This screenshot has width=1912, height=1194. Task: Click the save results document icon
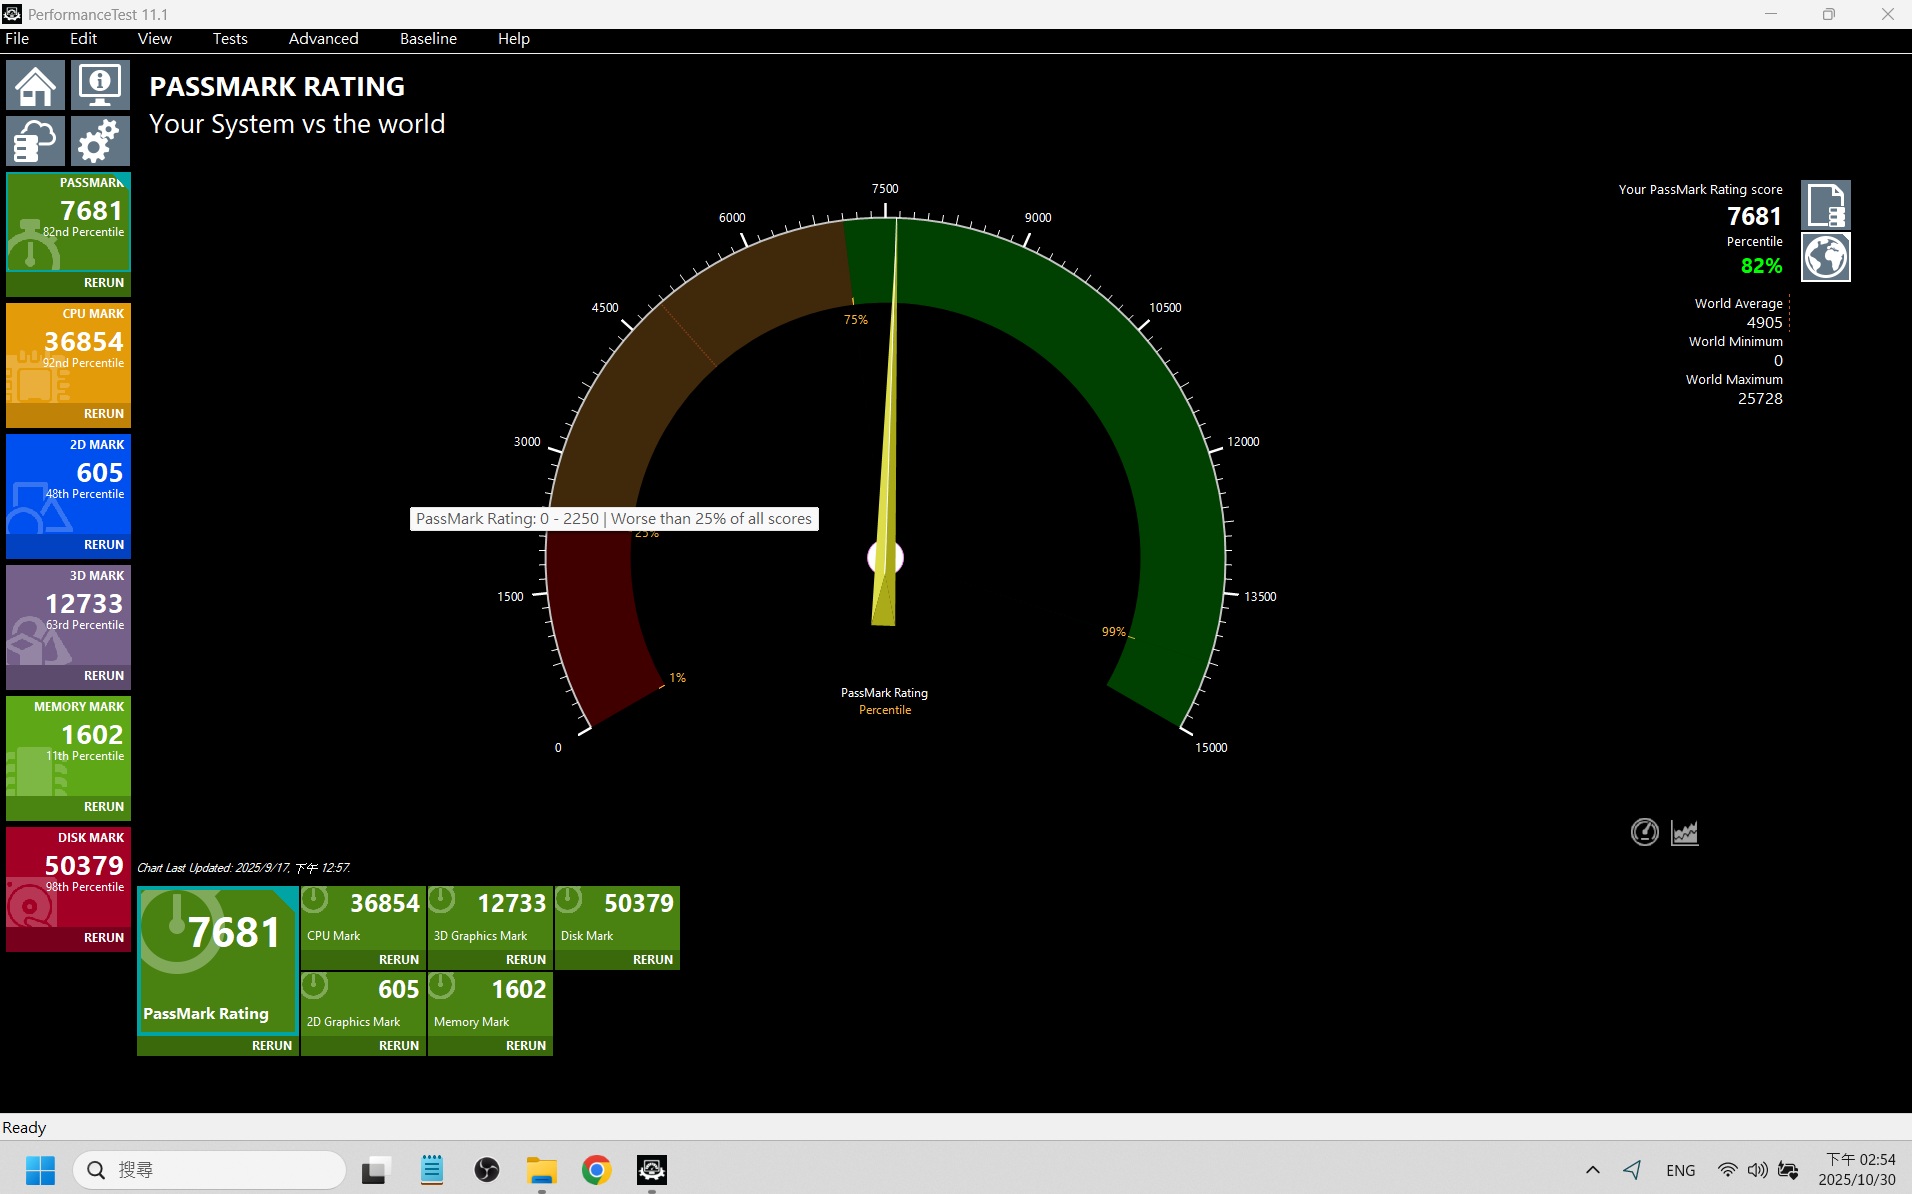(x=1825, y=205)
